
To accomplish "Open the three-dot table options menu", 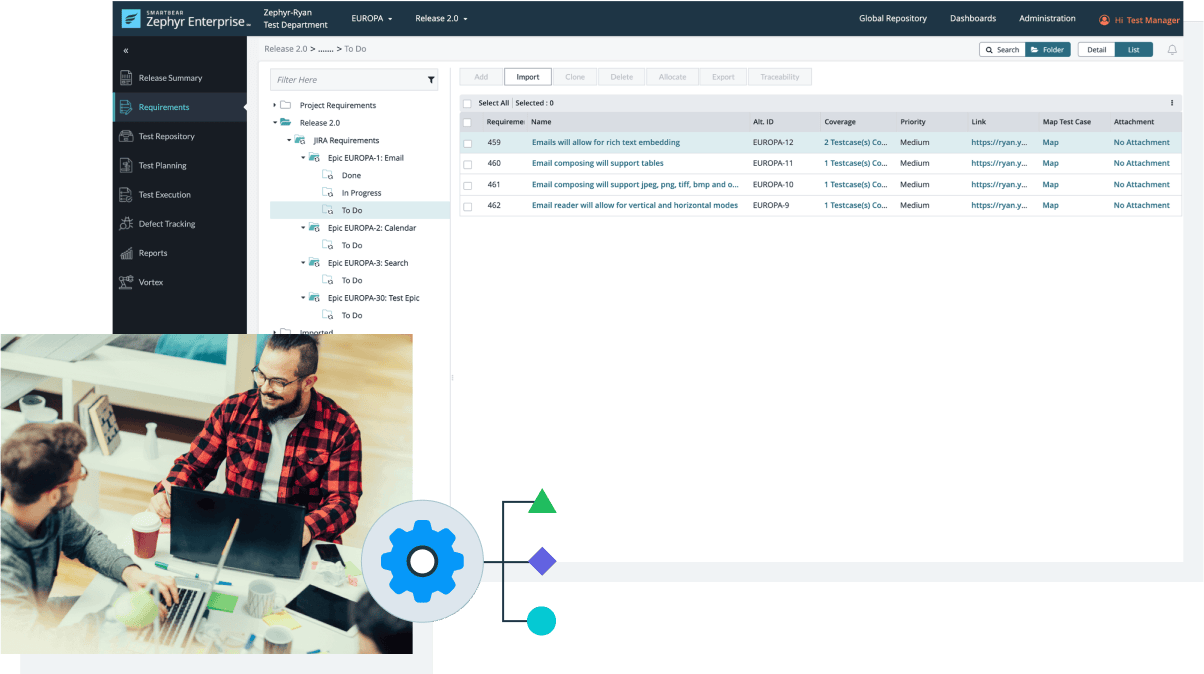I will tap(1172, 103).
